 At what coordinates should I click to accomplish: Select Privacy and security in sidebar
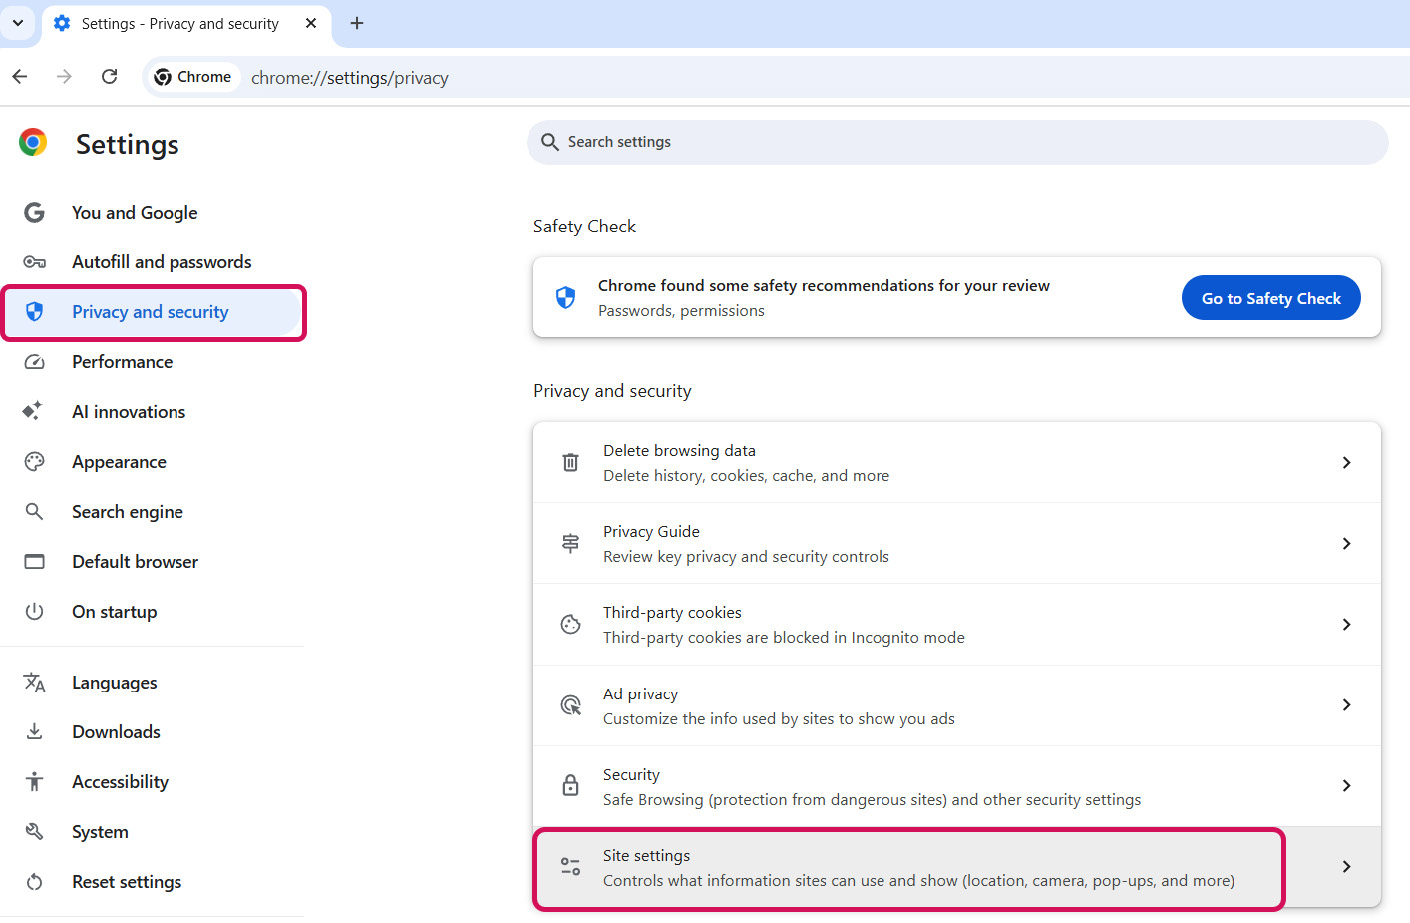click(x=153, y=312)
